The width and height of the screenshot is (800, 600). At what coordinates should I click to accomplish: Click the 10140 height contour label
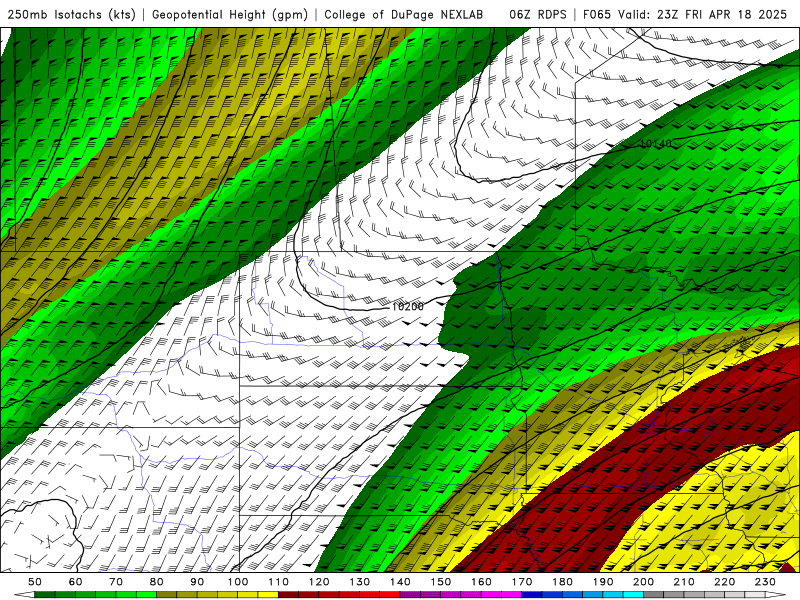tap(656, 144)
